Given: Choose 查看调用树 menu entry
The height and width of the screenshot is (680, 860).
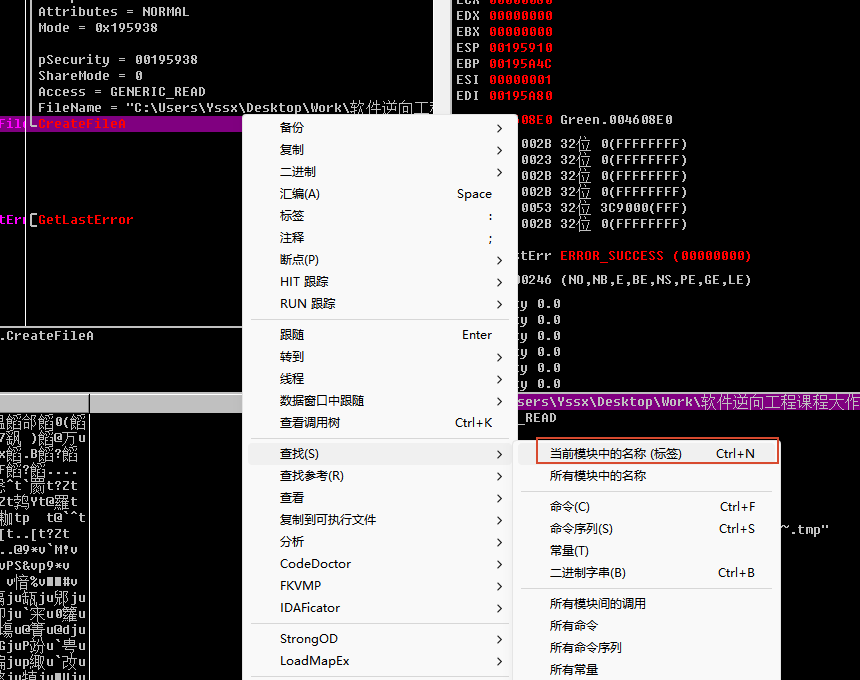Looking at the screenshot, I should [380, 422].
